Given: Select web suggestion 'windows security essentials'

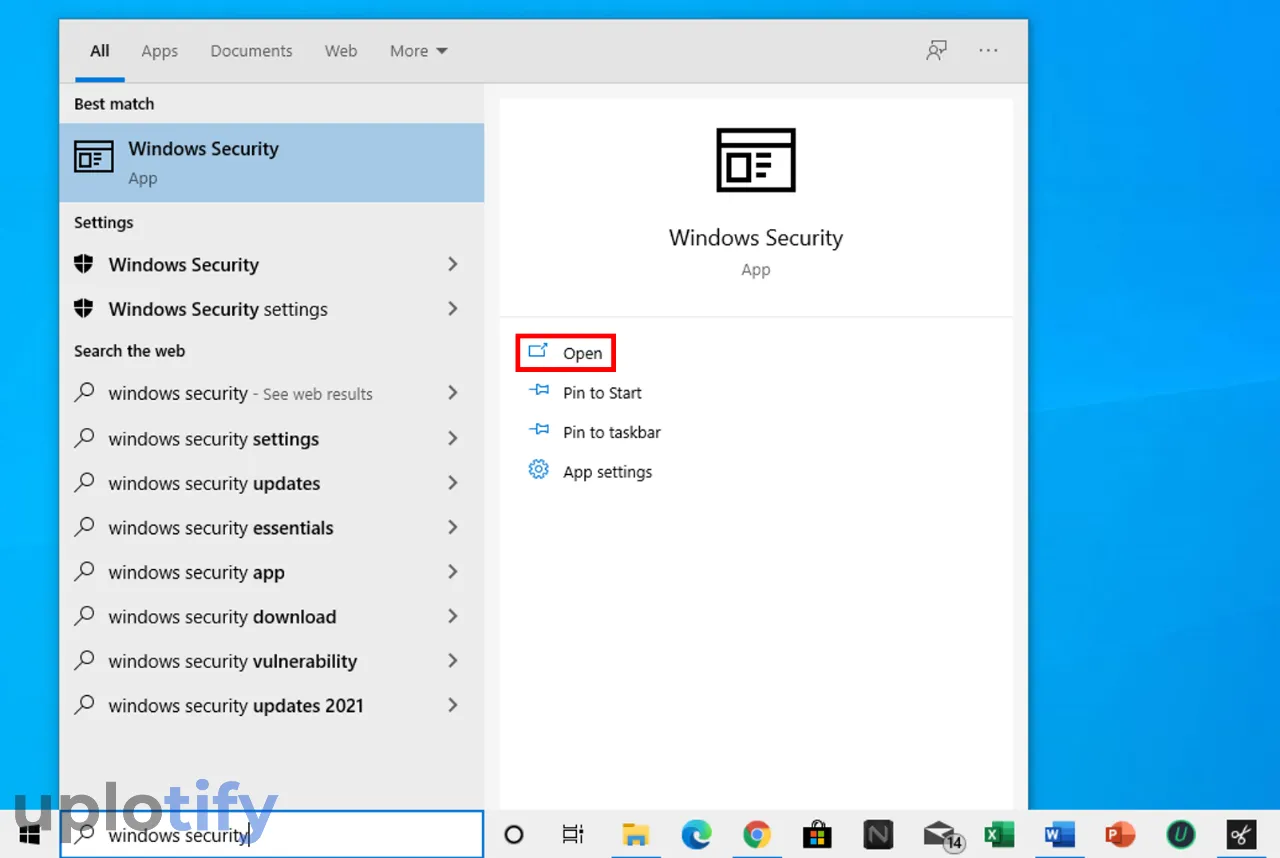Looking at the screenshot, I should tap(272, 527).
